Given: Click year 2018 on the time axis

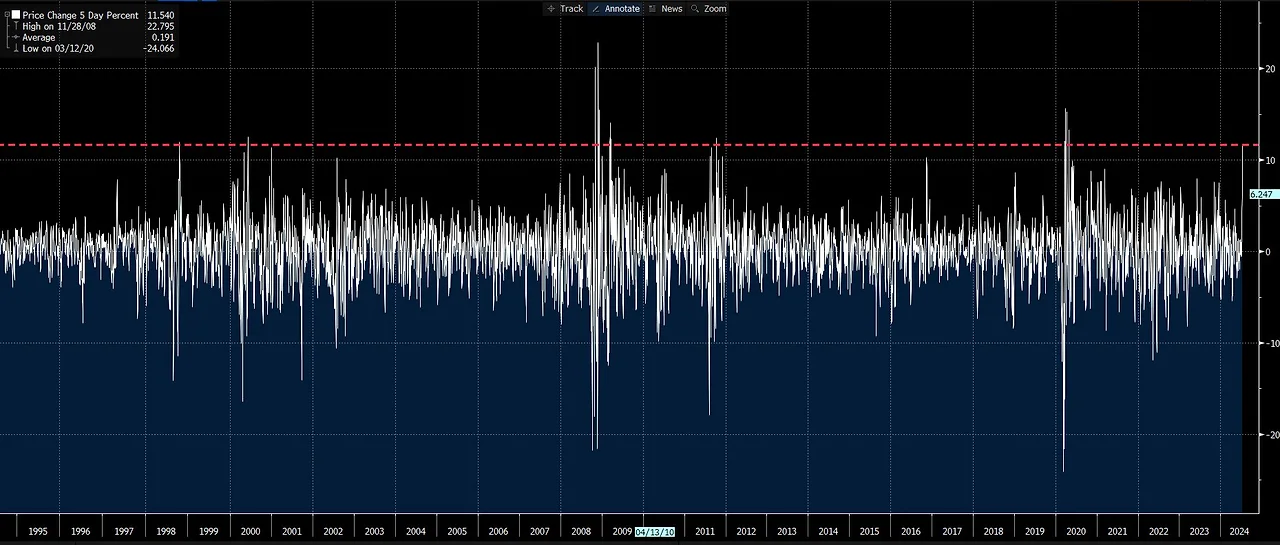Looking at the screenshot, I should pyautogui.click(x=993, y=532).
